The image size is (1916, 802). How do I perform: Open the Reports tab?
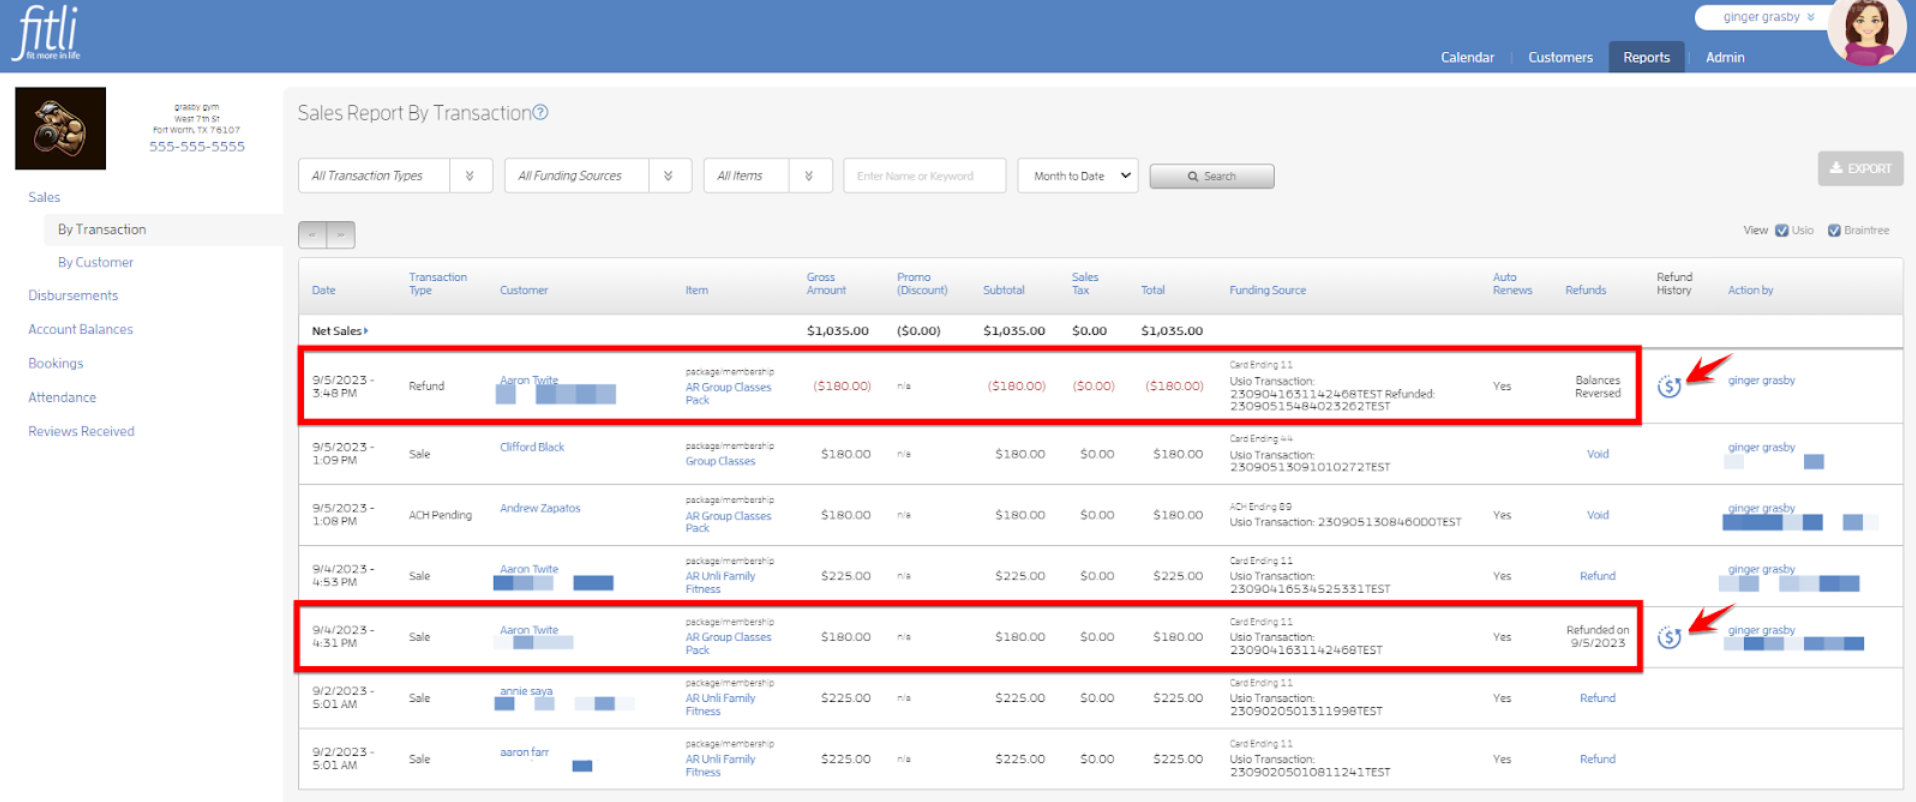pos(1646,57)
